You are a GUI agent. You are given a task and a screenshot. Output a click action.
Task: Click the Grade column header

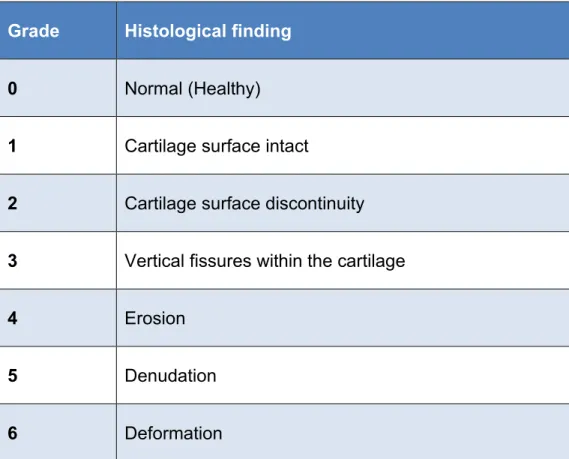tap(58, 30)
